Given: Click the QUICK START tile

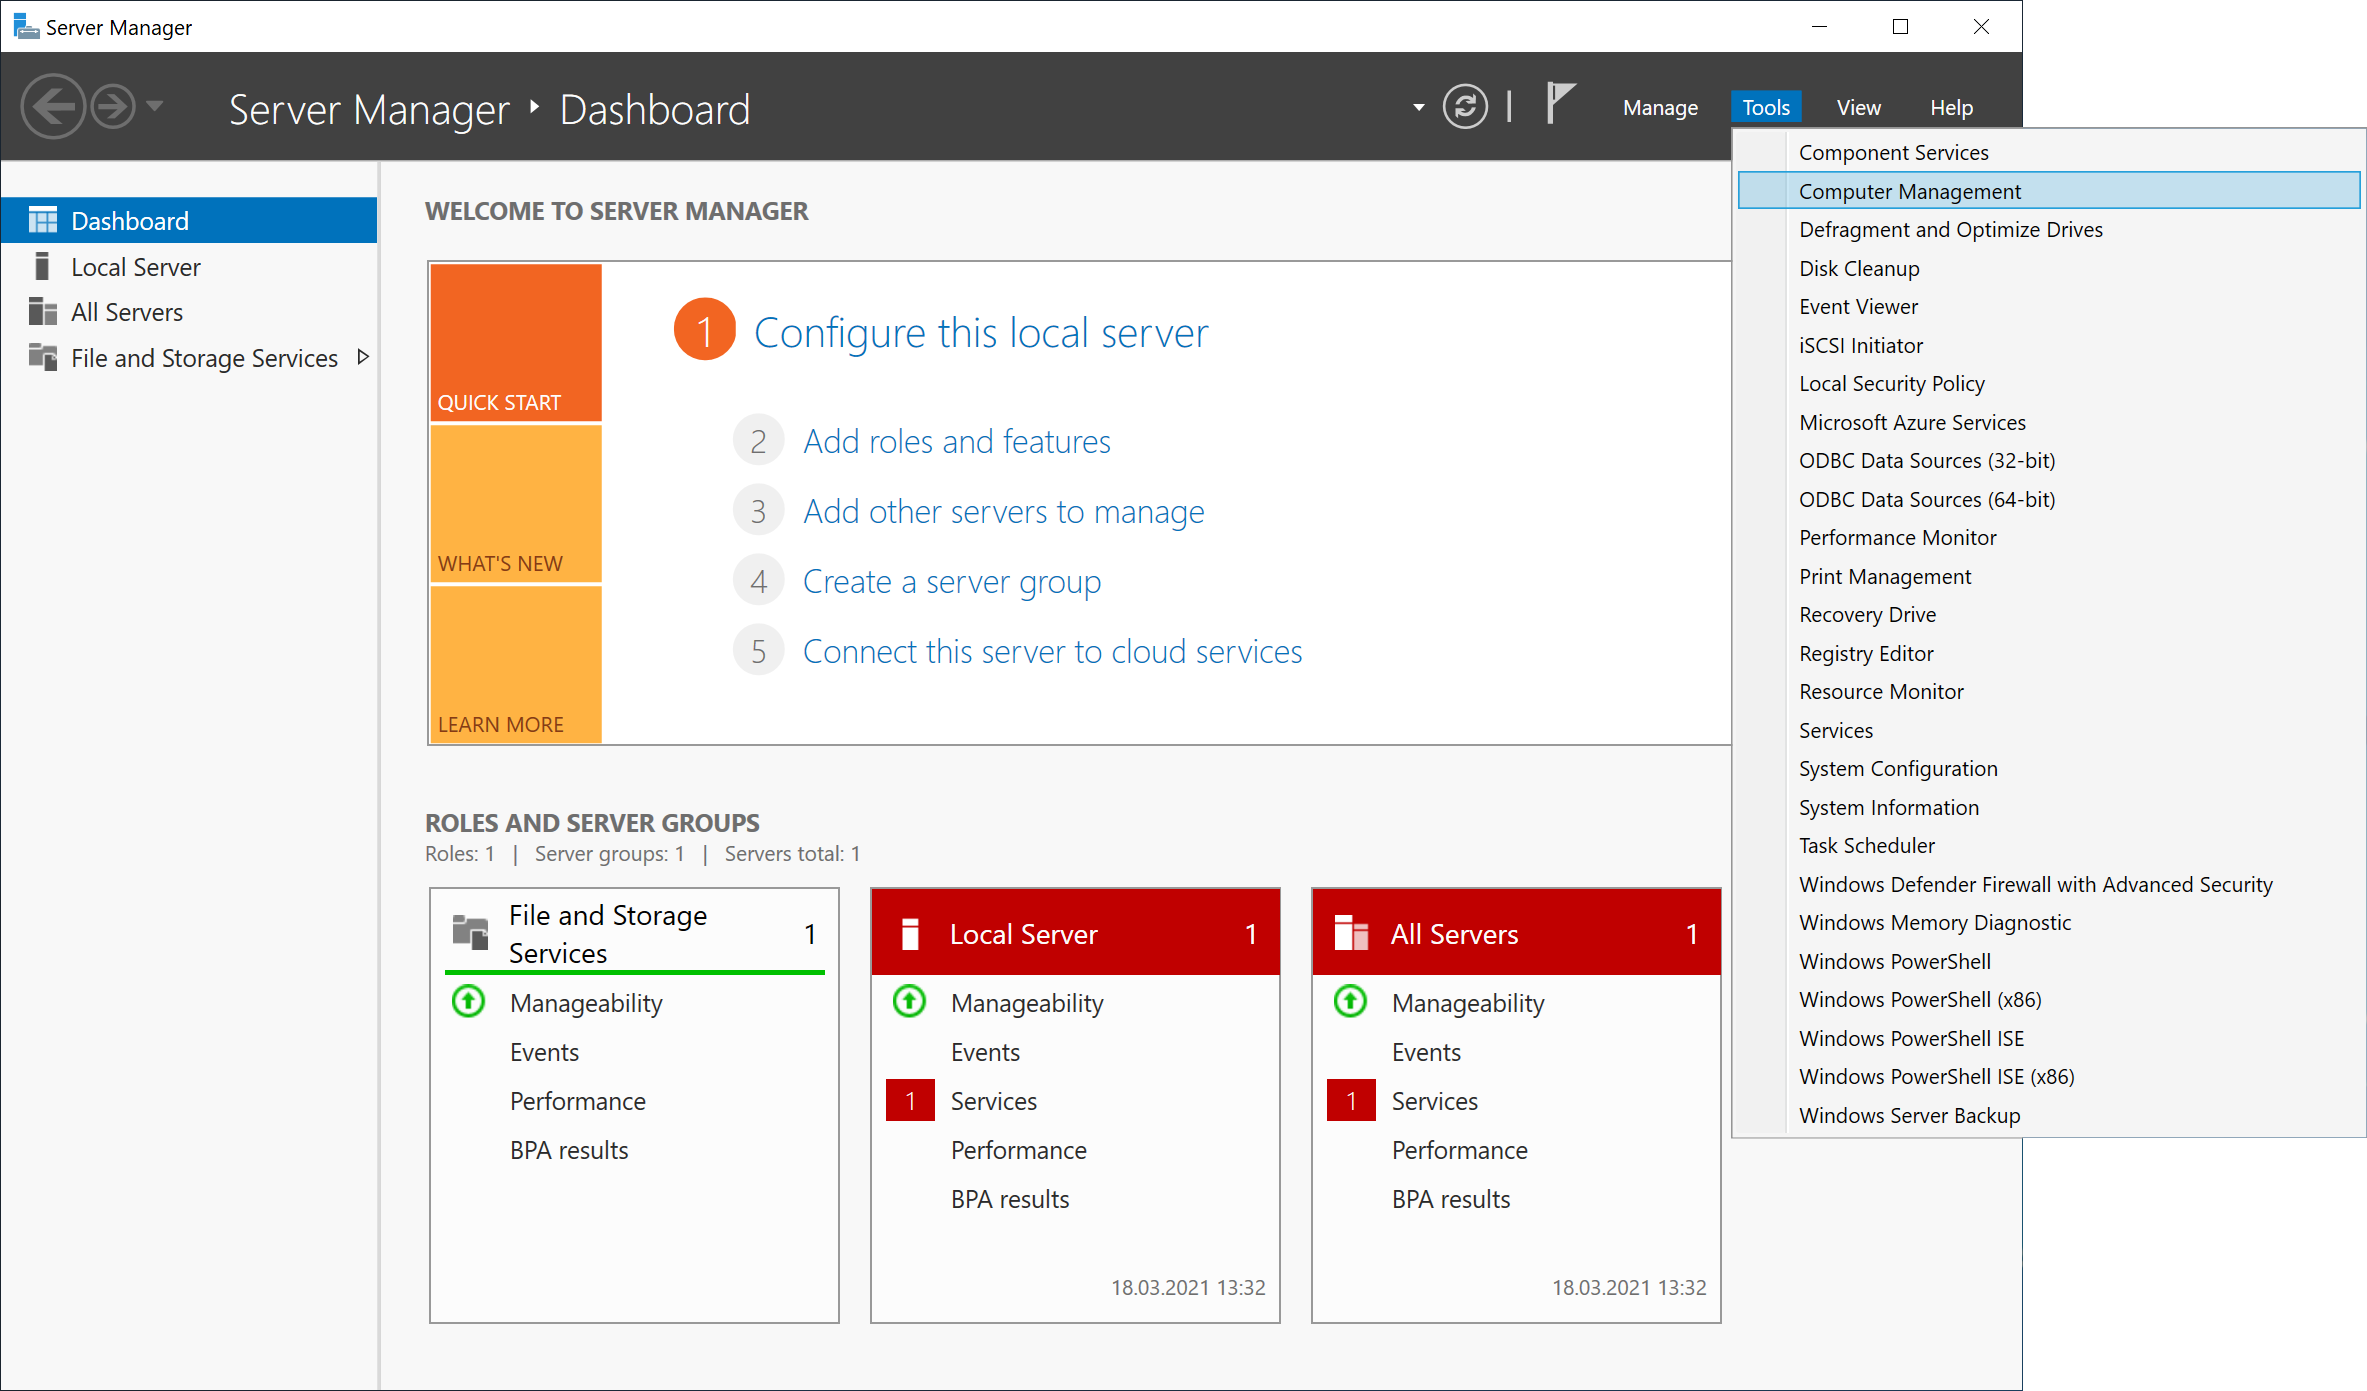Looking at the screenshot, I should pyautogui.click(x=515, y=342).
